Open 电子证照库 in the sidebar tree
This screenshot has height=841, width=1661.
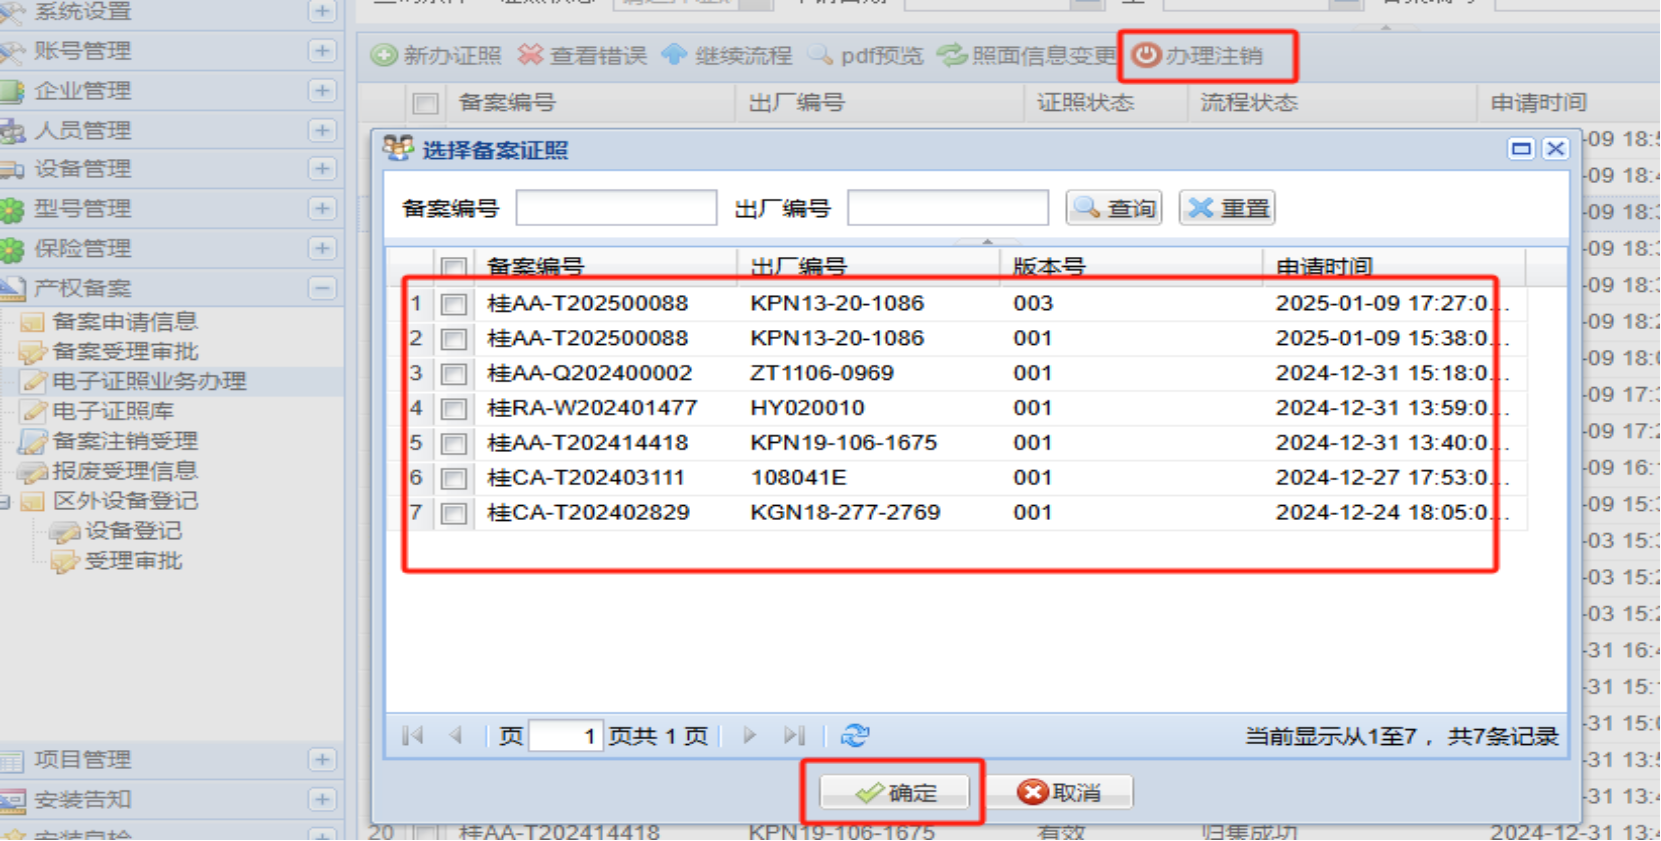[112, 411]
